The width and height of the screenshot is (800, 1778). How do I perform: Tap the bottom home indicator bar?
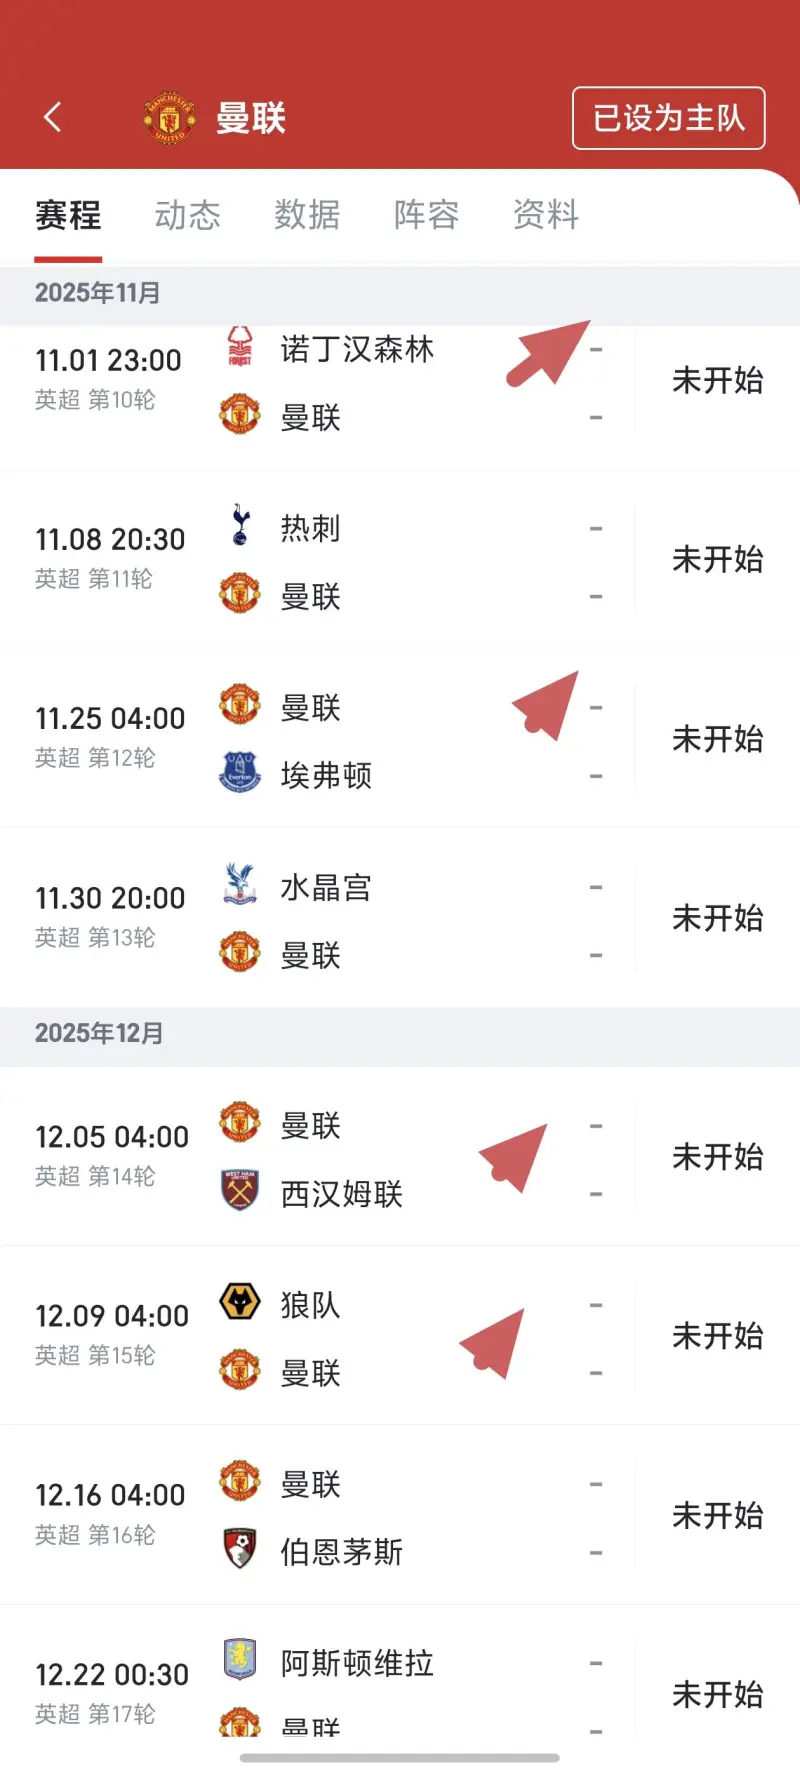400,1758
